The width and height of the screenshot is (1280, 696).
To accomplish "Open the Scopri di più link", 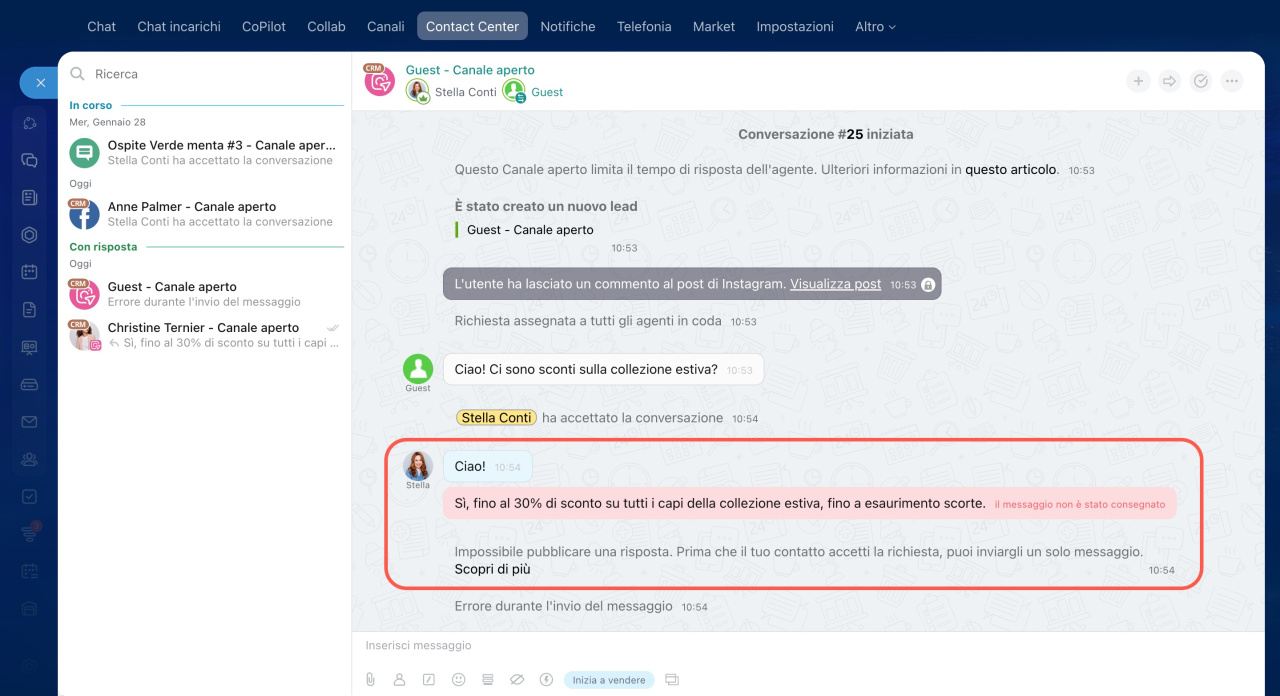I will coord(492,570).
